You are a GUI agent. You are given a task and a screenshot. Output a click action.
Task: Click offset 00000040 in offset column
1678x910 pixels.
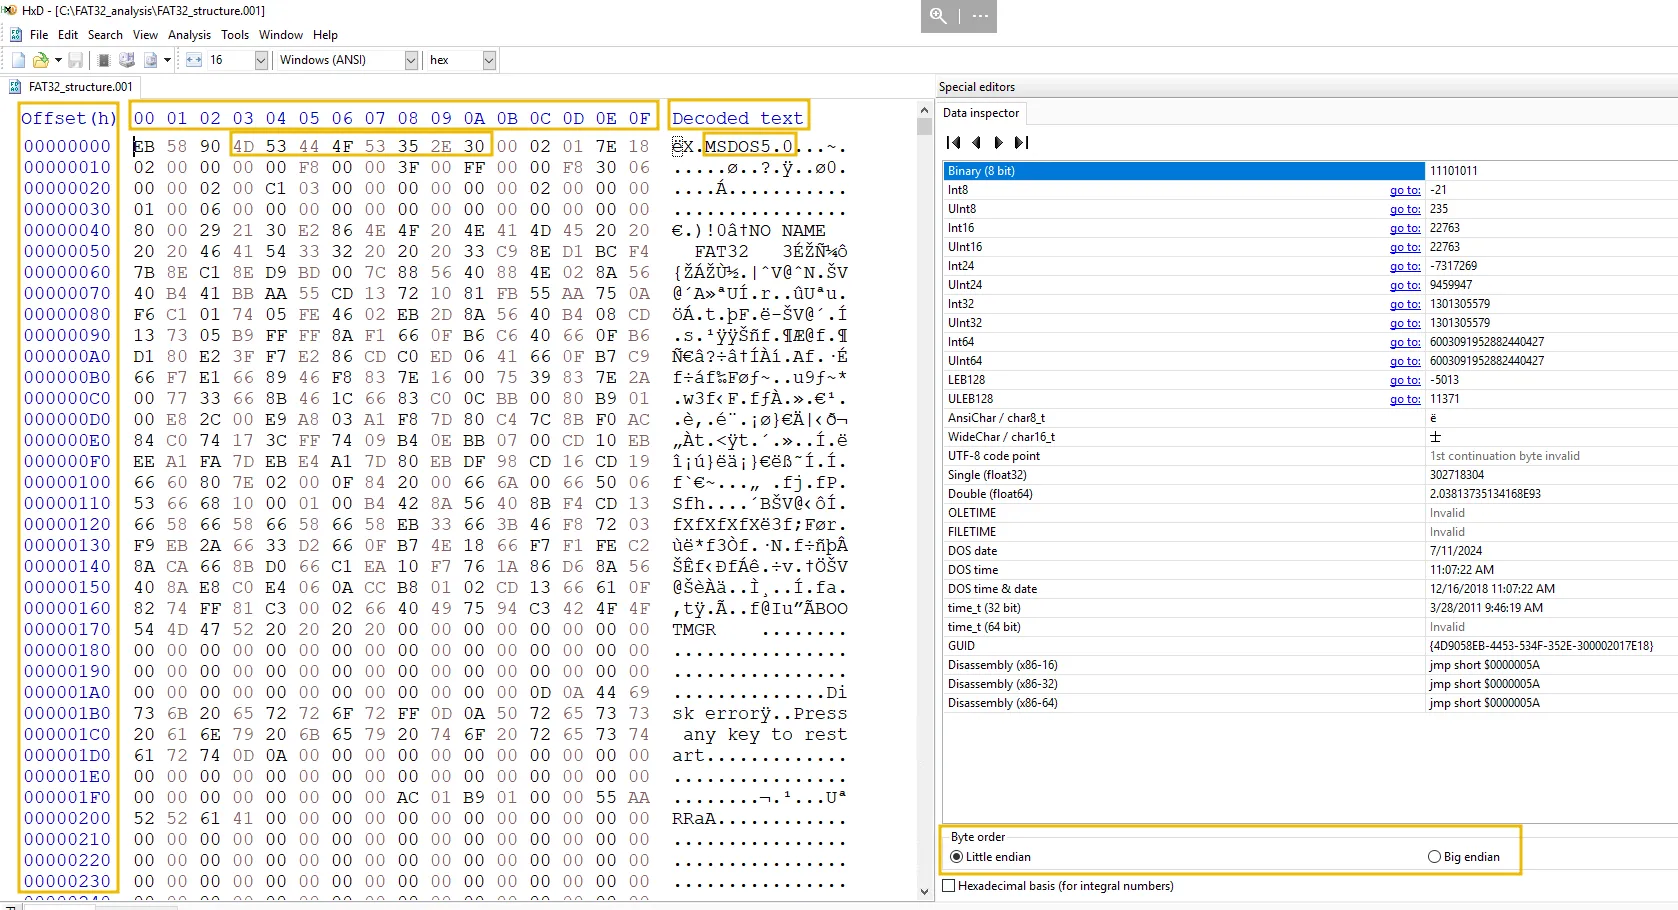(67, 230)
